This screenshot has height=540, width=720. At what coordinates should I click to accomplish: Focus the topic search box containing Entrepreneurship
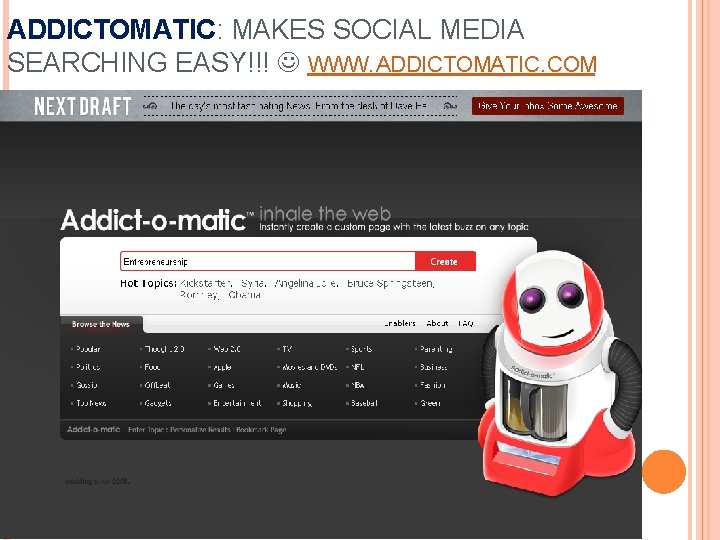(268, 261)
